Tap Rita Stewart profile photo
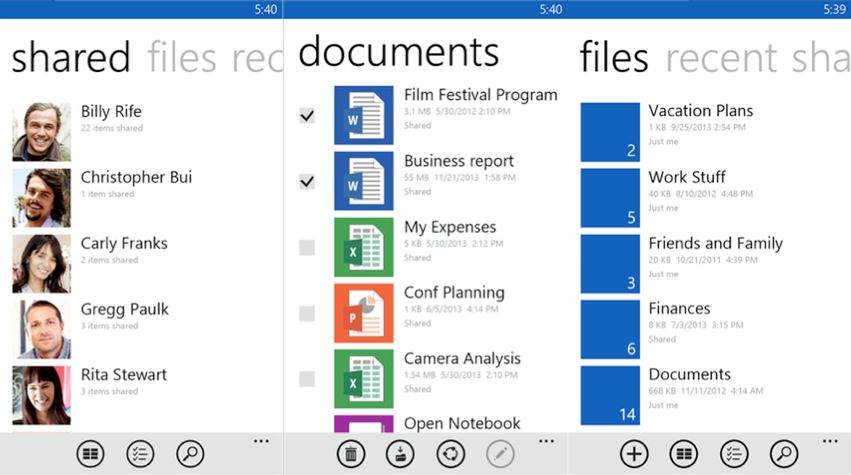This screenshot has width=851, height=475. point(41,395)
